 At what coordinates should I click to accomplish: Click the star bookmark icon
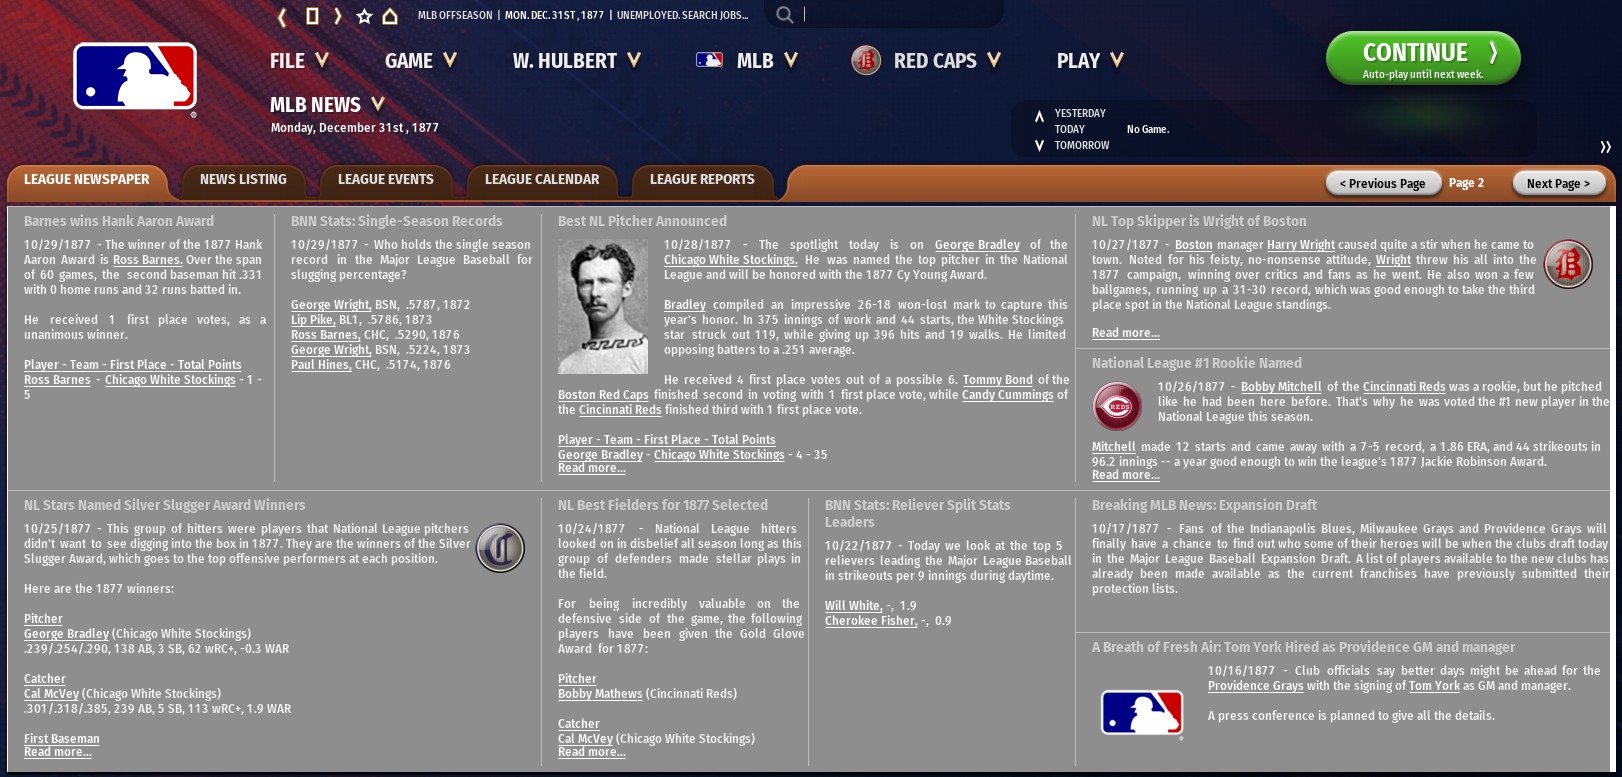coord(364,16)
